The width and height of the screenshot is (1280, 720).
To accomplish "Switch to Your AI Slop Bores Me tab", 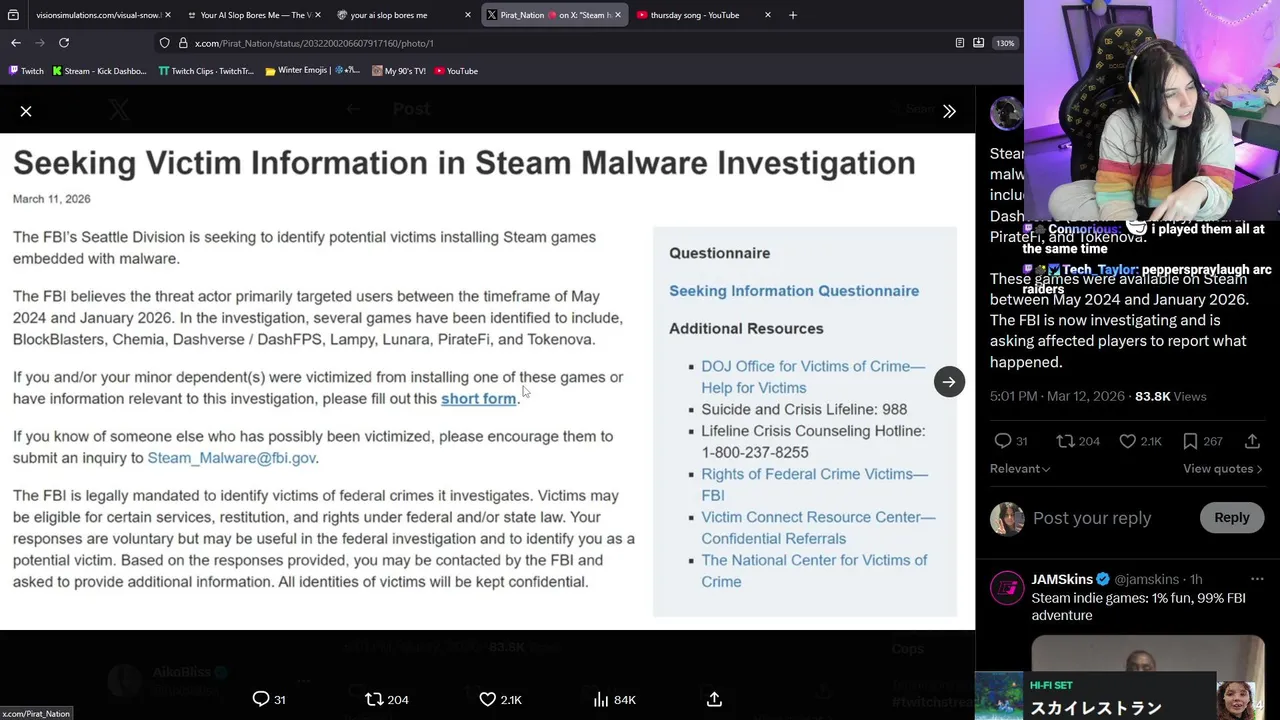I will pos(255,15).
